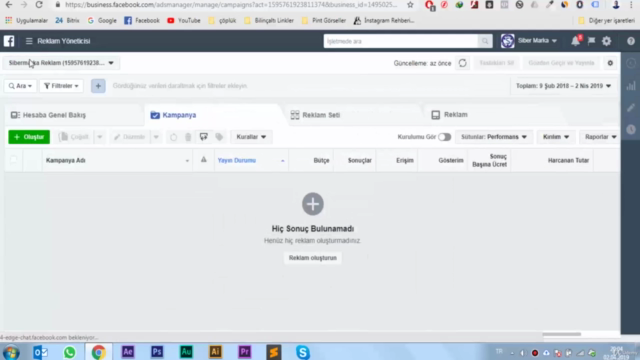Open WhatsApp from the taskbar
640x360 pixels.
pos(69,352)
